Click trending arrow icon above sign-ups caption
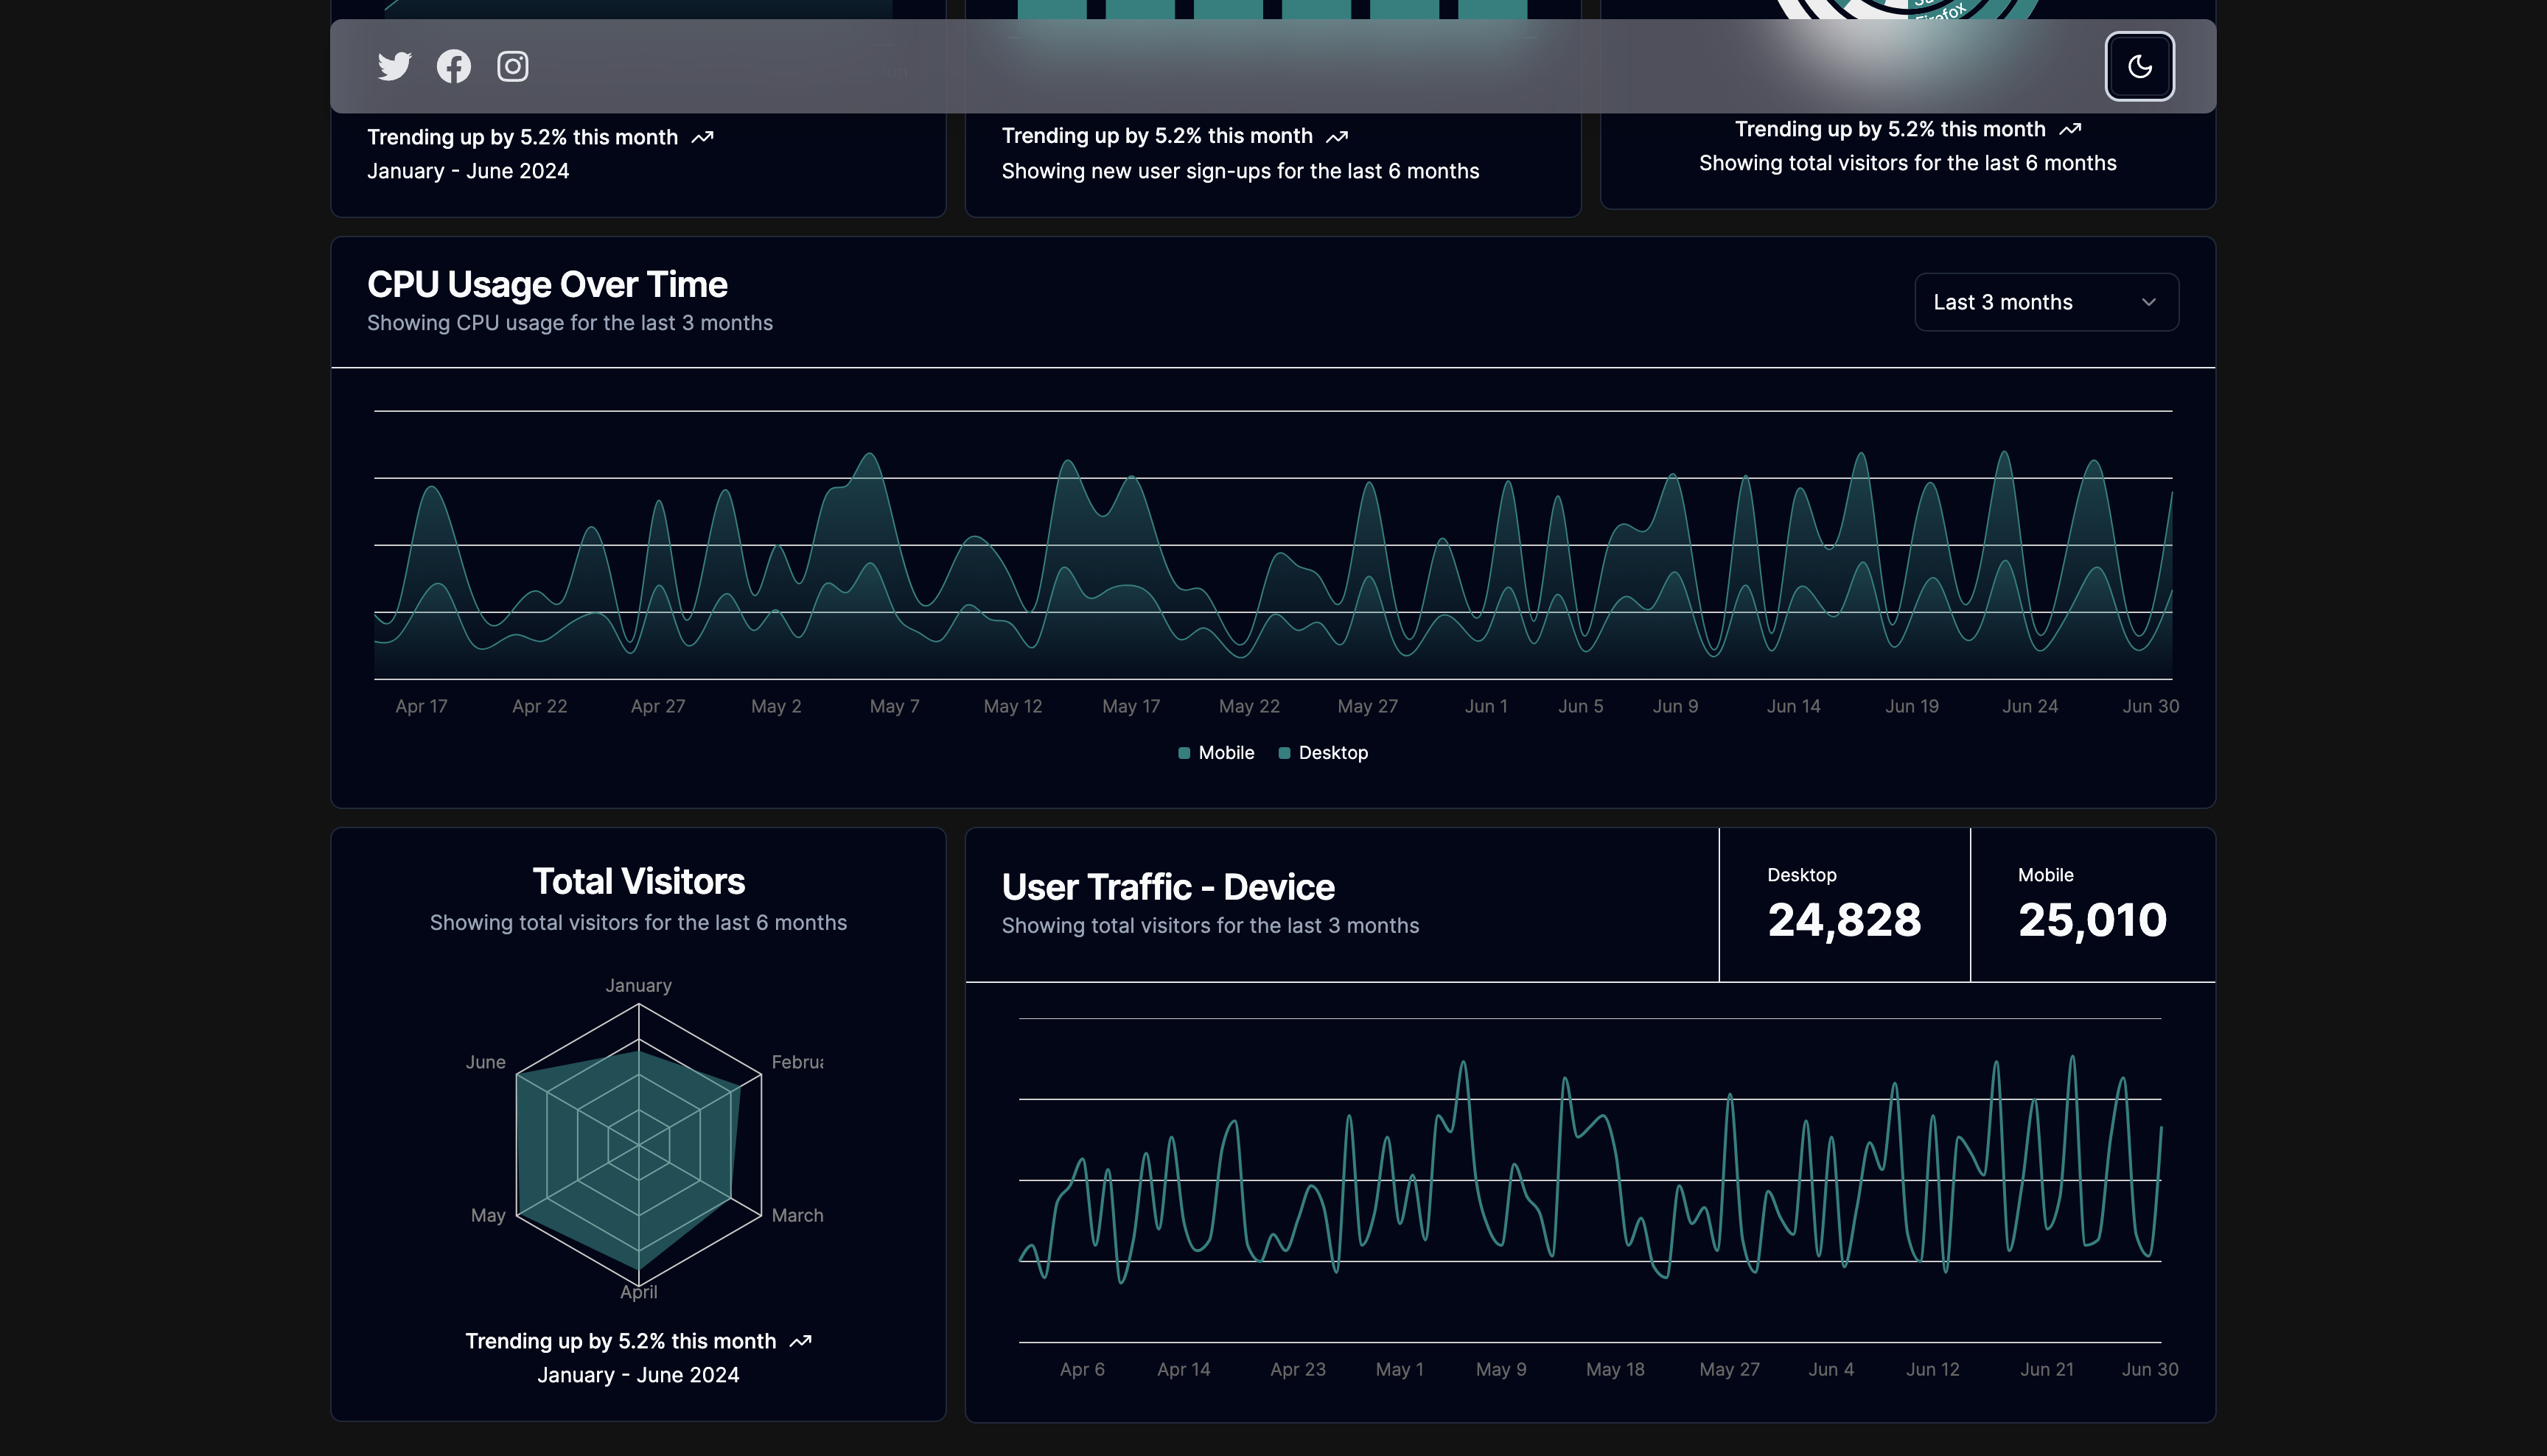This screenshot has height=1456, width=2547. pyautogui.click(x=1337, y=136)
